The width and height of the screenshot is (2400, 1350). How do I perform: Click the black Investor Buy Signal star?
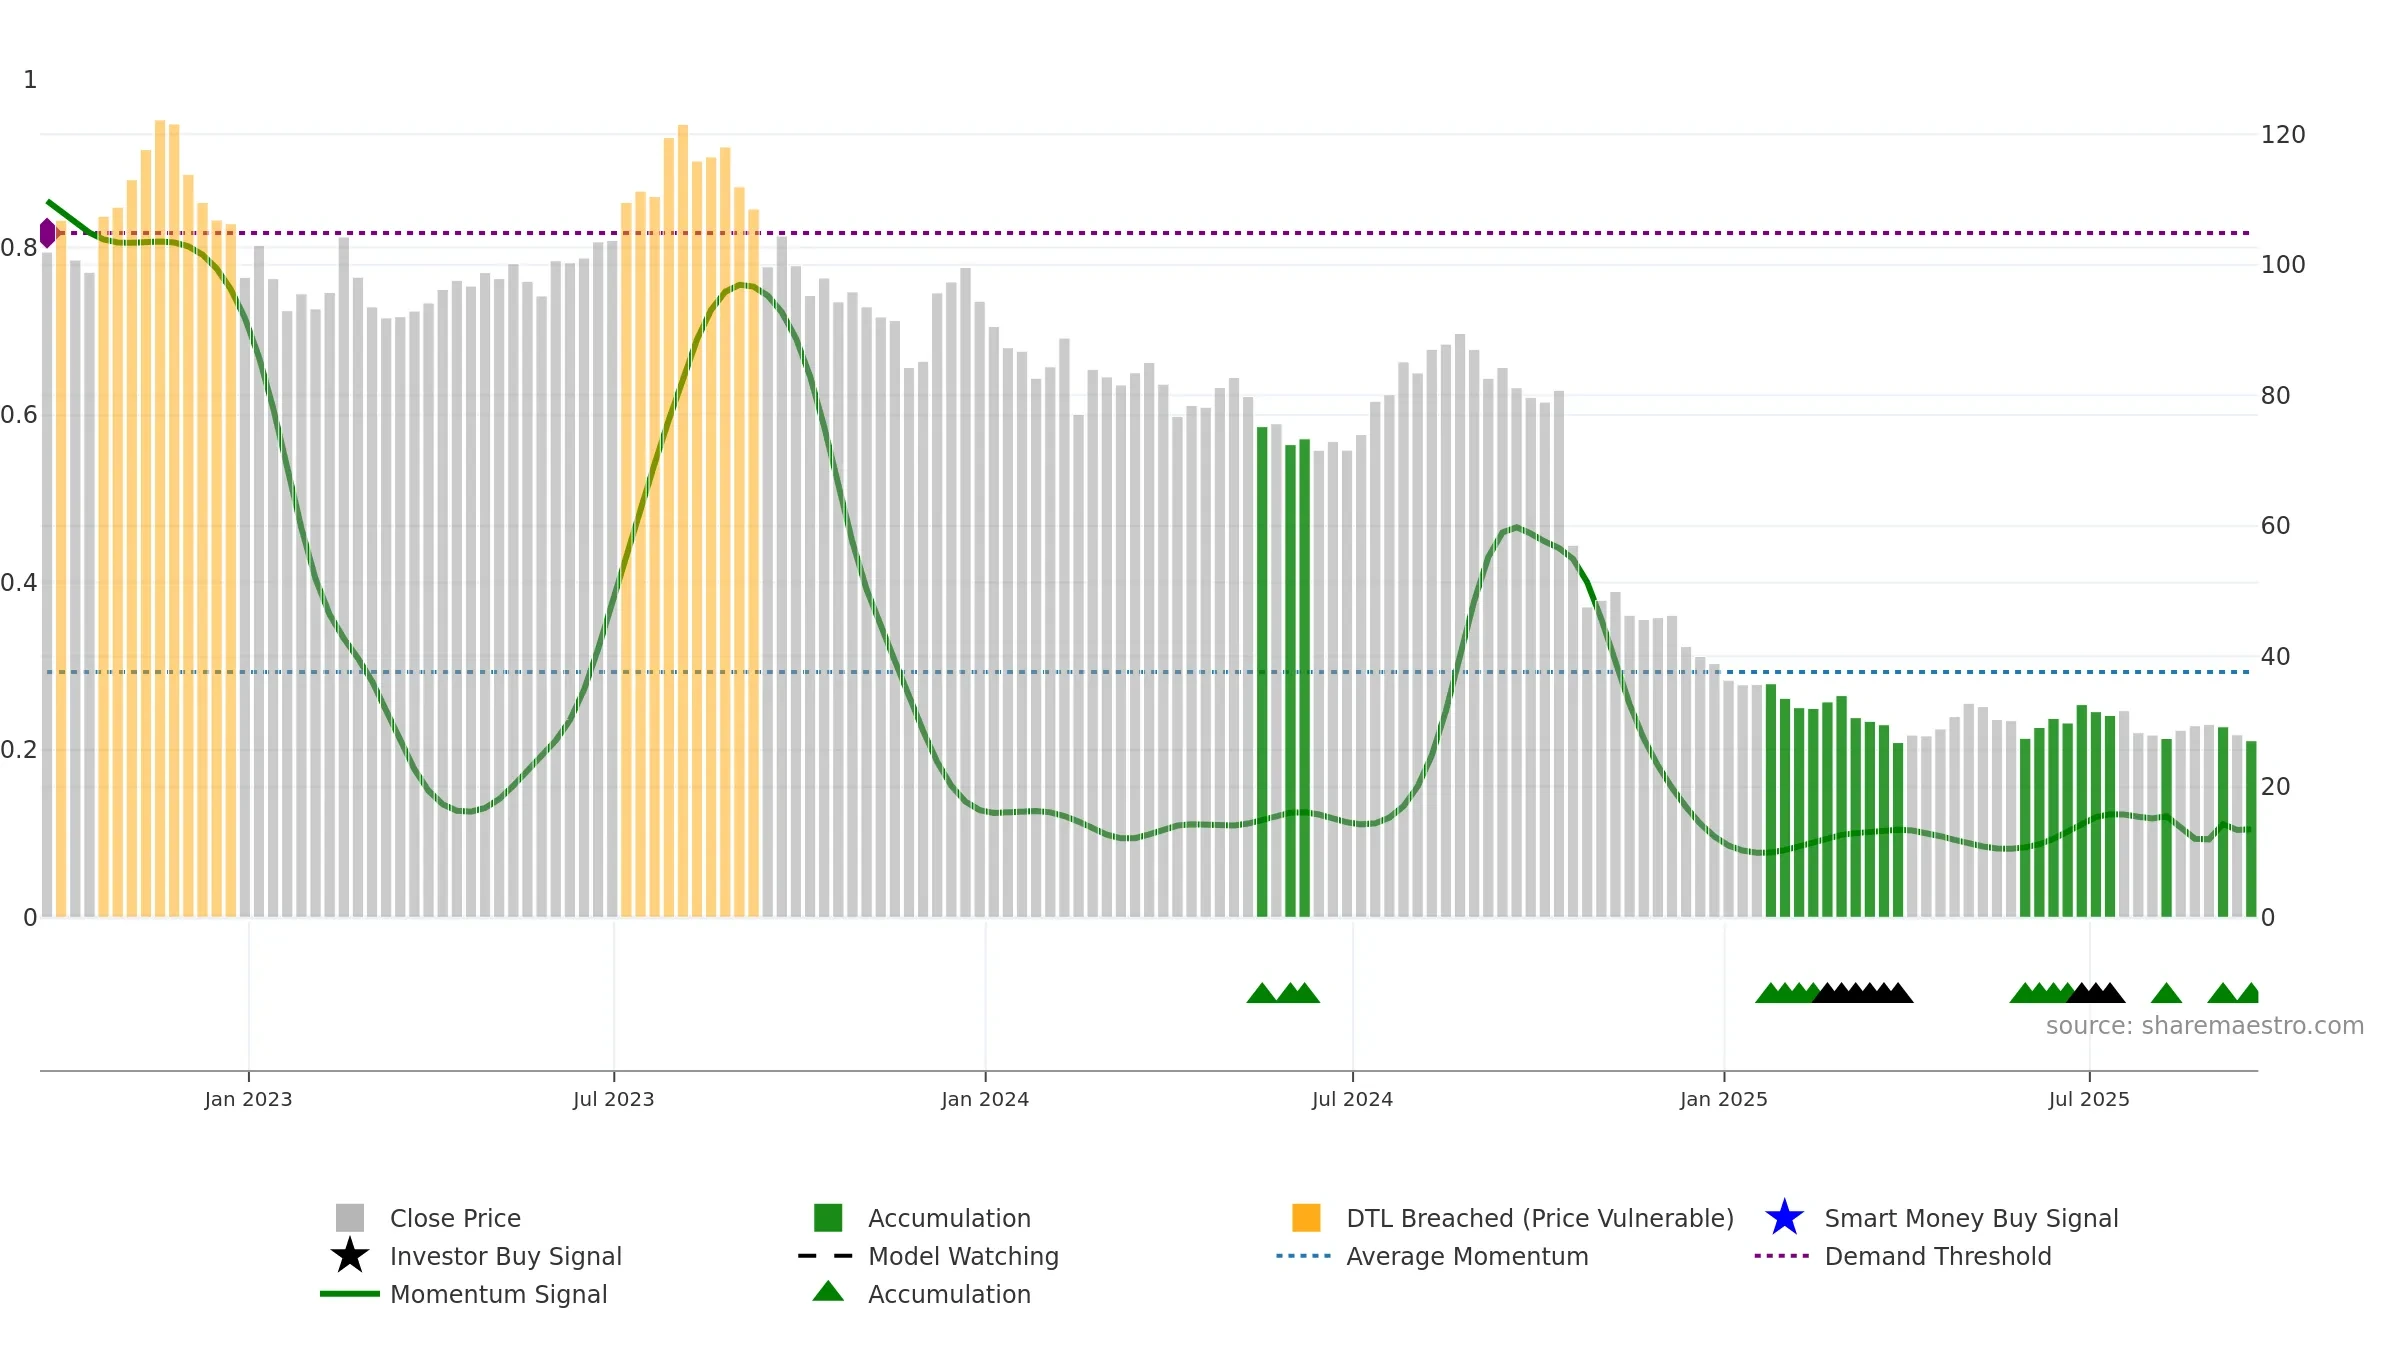coord(350,1256)
